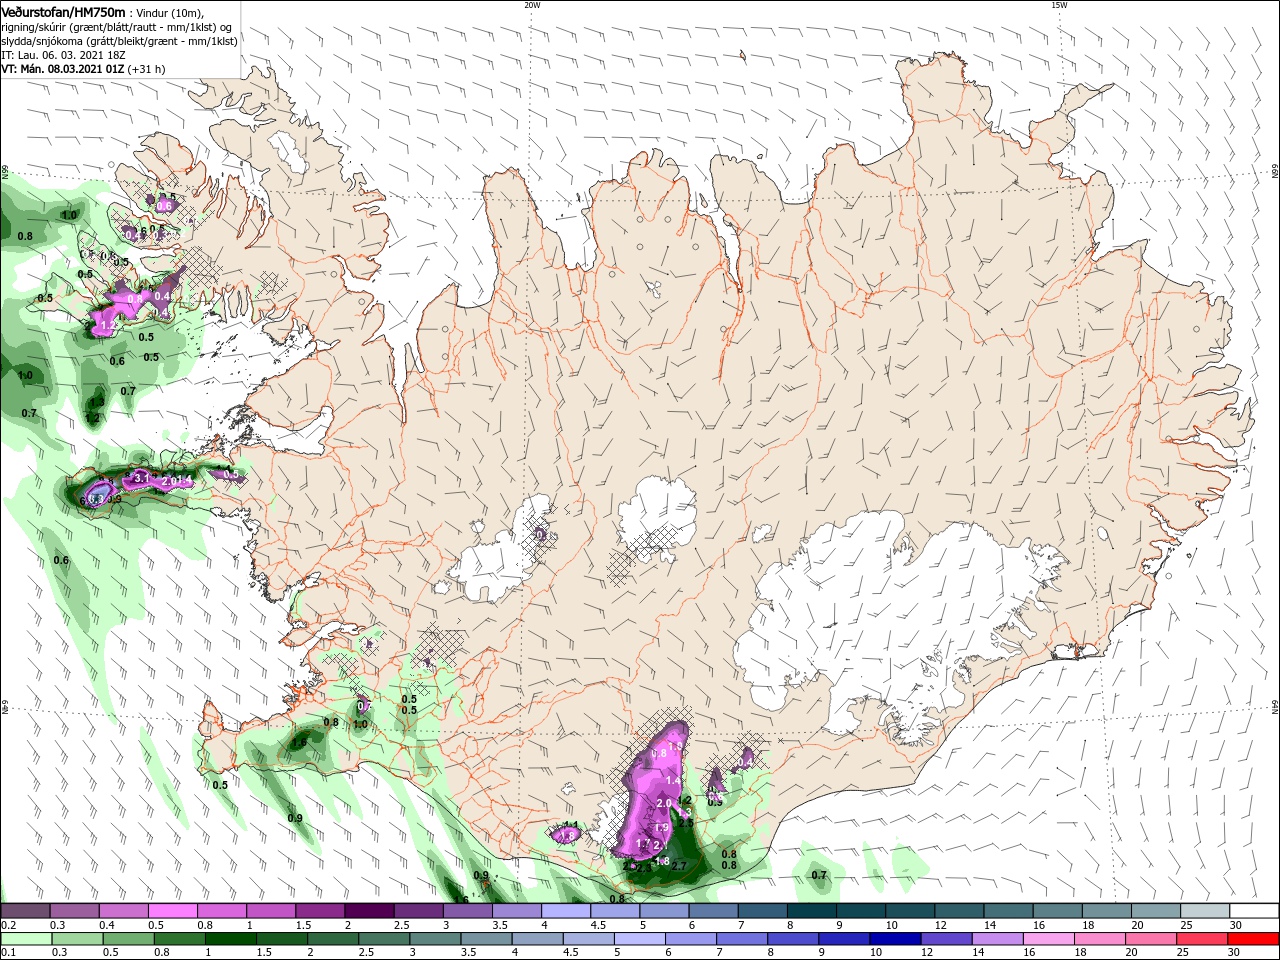Click the white 30 swatch on snow scale
This screenshot has height=960, width=1280.
click(1252, 911)
